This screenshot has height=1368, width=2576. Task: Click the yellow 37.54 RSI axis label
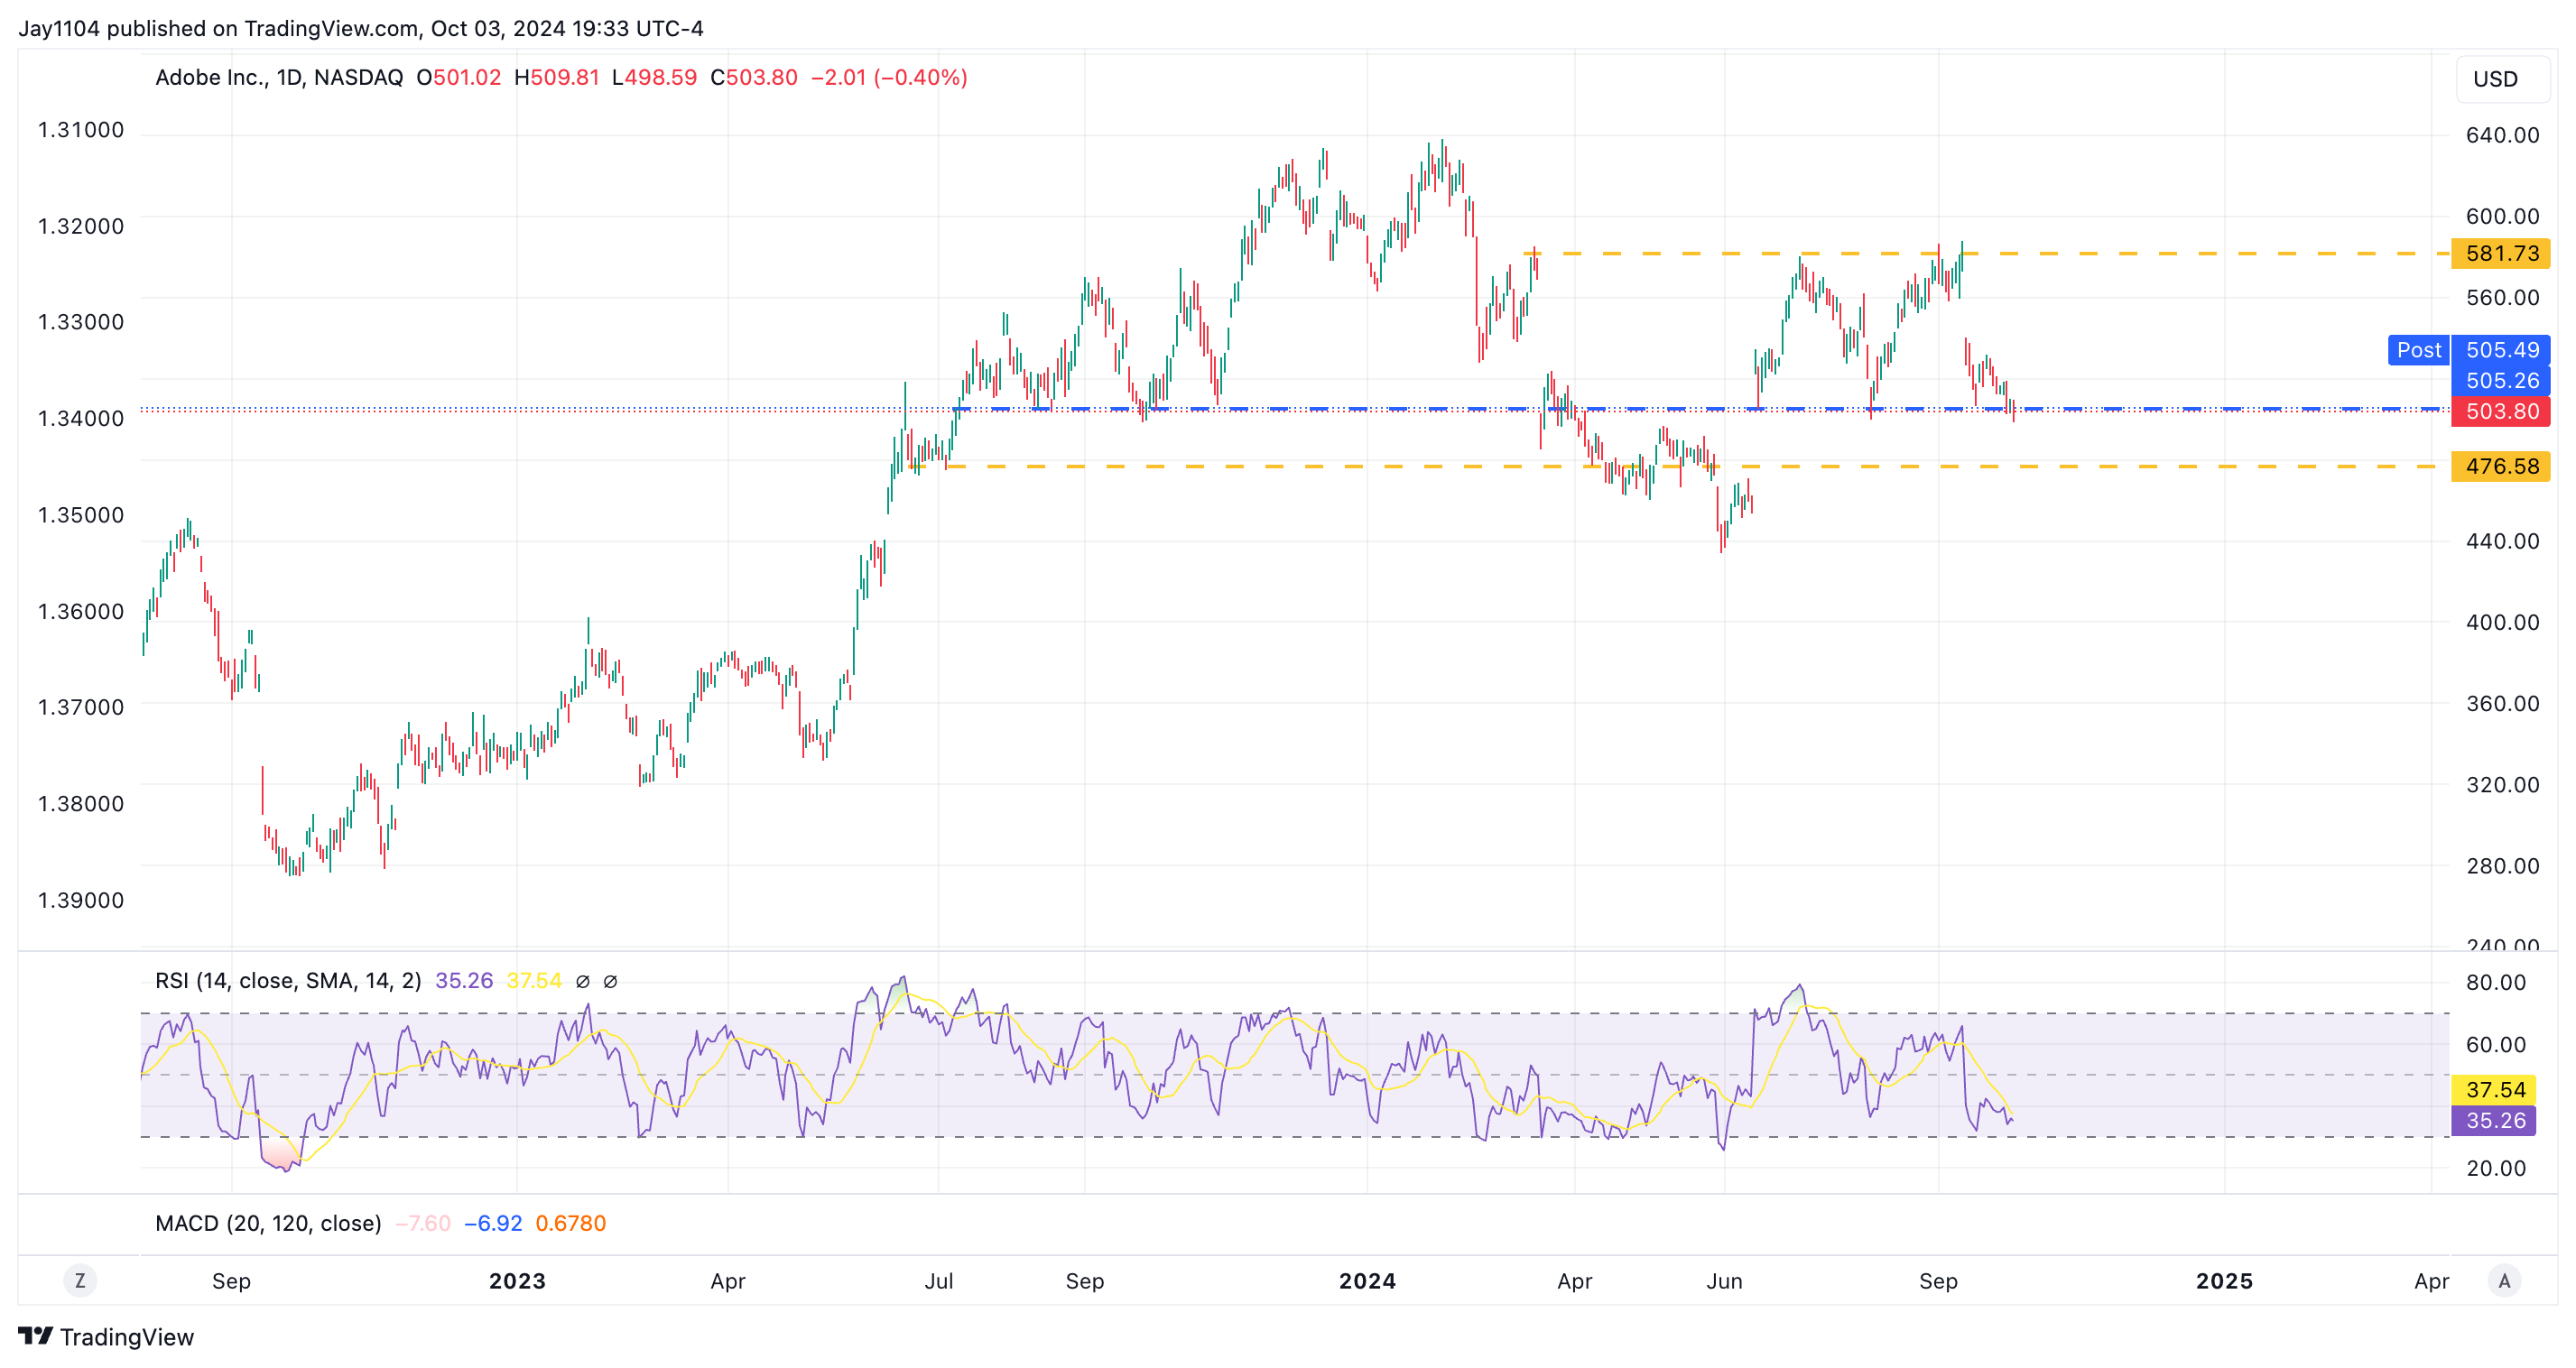click(2495, 1090)
